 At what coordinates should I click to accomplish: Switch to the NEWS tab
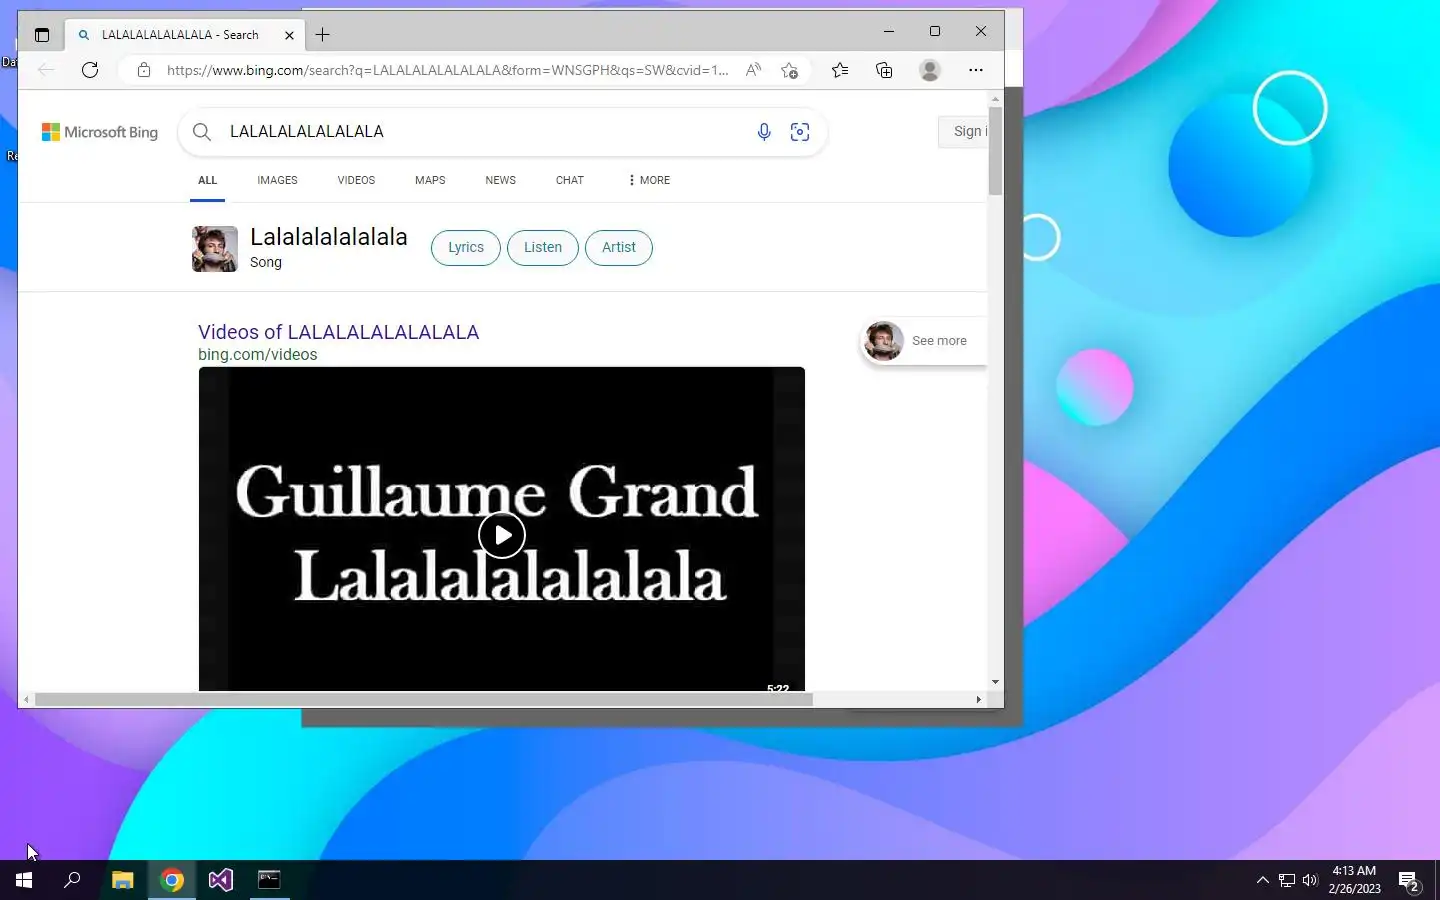point(500,180)
